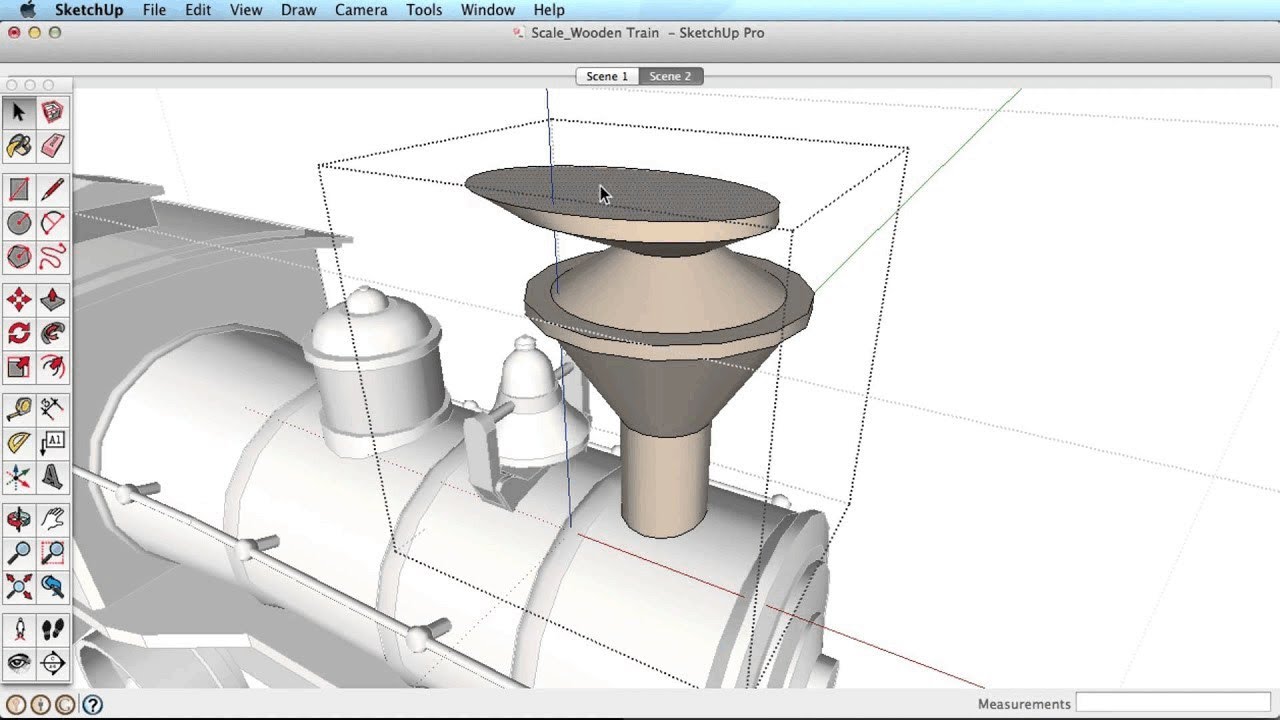
Task: Switch to the Scene 2 tab
Action: 670,76
